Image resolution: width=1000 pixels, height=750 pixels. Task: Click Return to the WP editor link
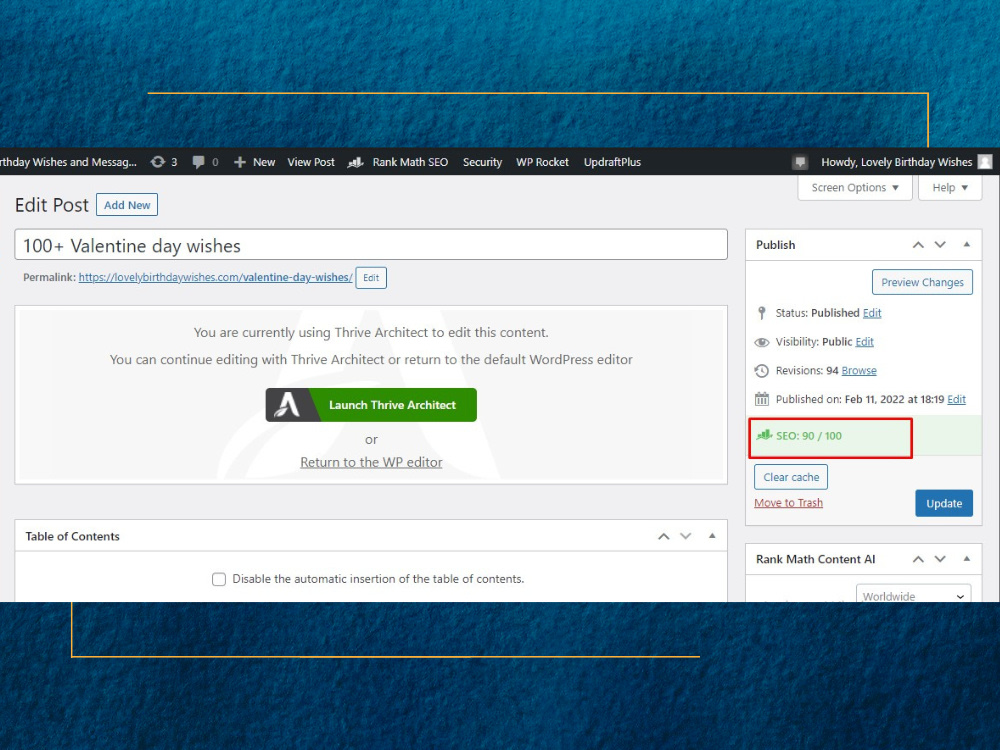(x=371, y=462)
